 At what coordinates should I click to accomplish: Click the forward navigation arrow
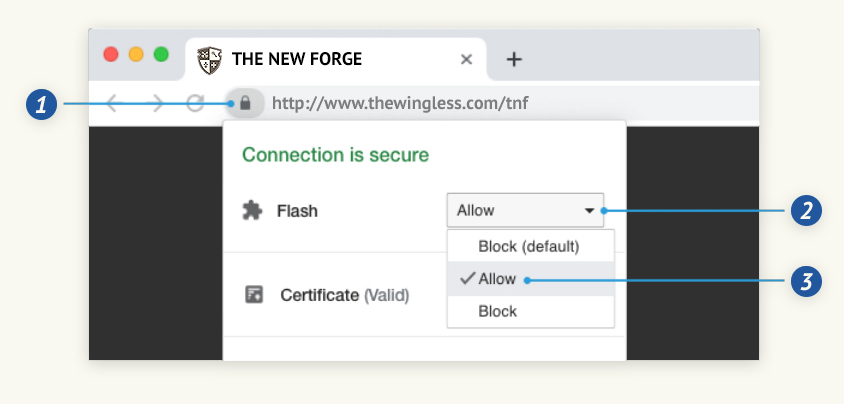tap(157, 103)
